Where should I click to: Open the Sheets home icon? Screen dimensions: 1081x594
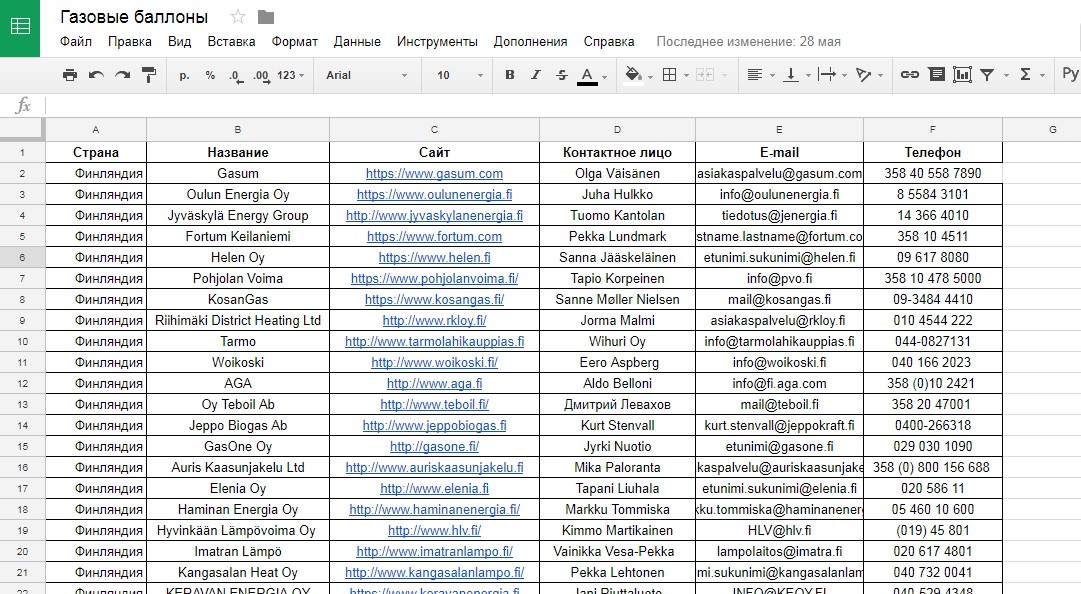[x=20, y=28]
